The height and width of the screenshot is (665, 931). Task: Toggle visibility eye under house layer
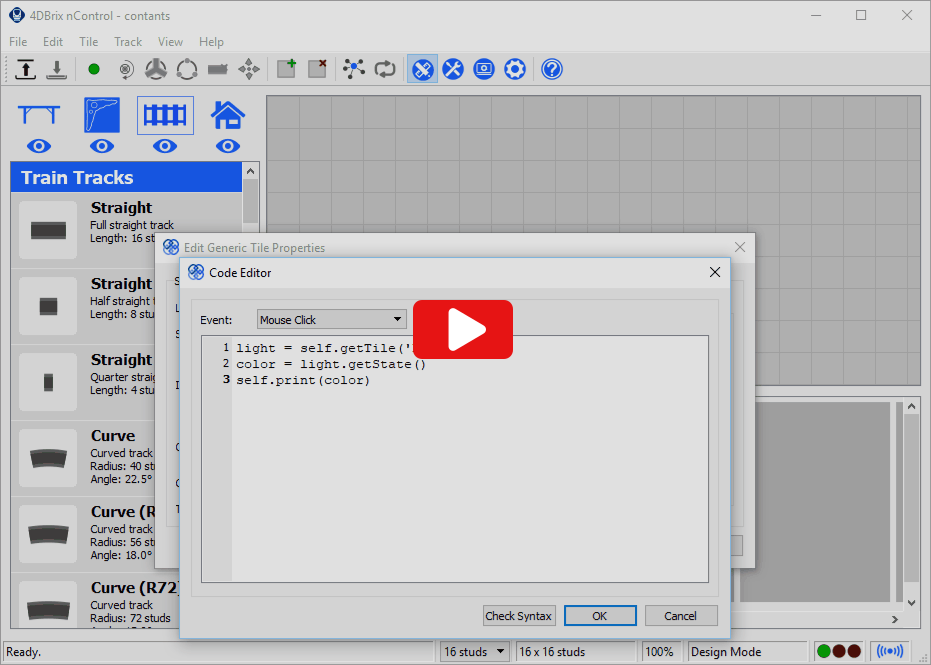point(227,146)
